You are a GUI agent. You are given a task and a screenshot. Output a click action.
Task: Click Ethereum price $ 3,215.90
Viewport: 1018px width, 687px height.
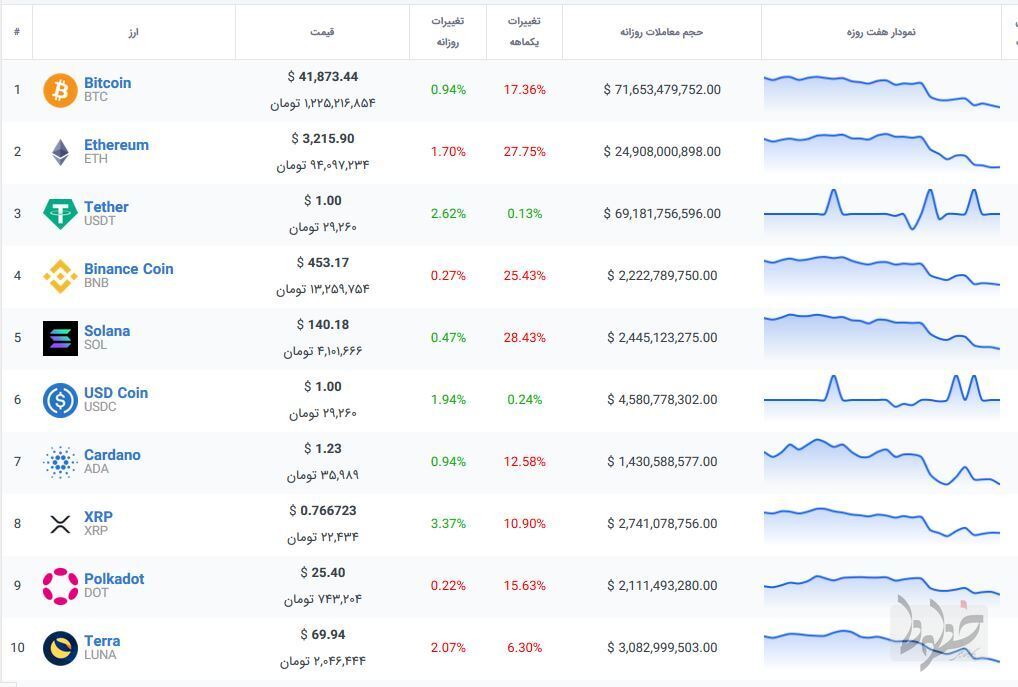click(323, 138)
